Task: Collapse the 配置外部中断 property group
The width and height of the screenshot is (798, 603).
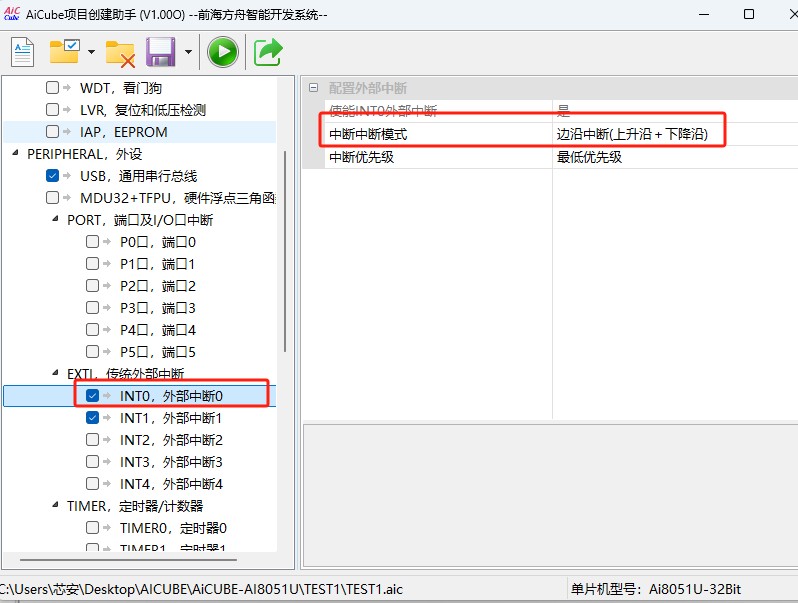Action: point(314,88)
